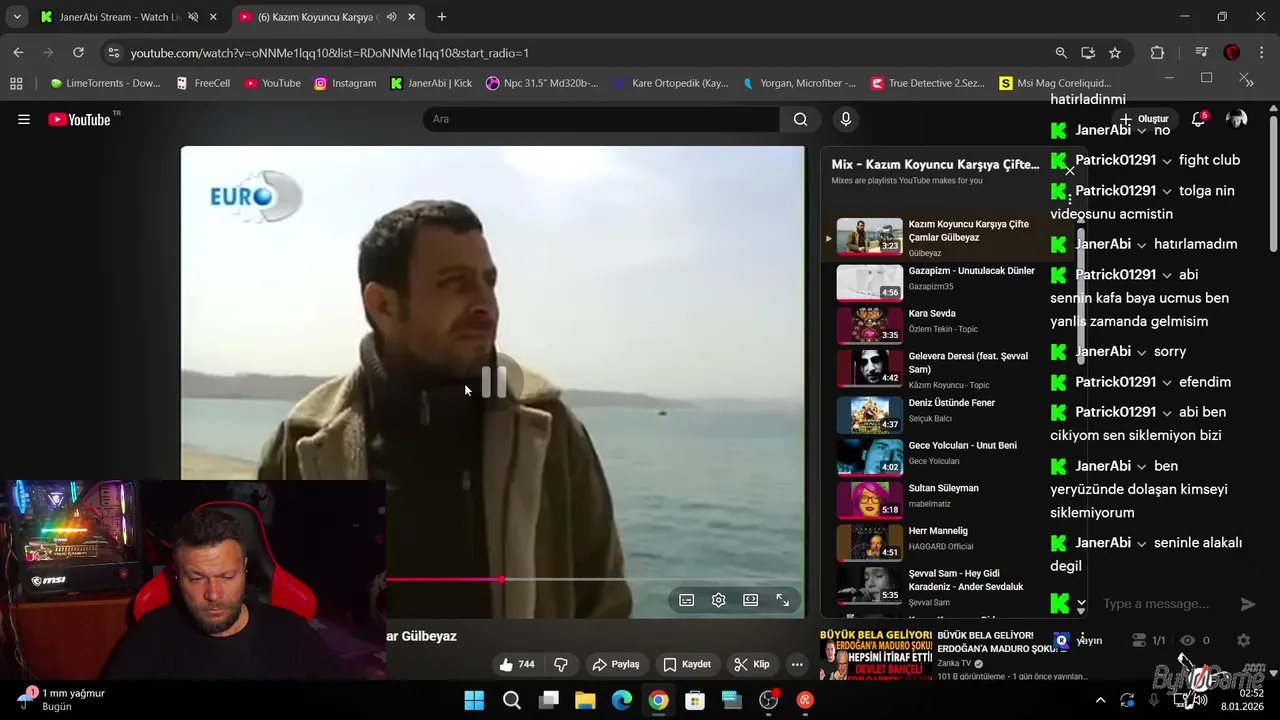Open the Klip clip tool
Screen dimensions: 1280x720
point(751,664)
